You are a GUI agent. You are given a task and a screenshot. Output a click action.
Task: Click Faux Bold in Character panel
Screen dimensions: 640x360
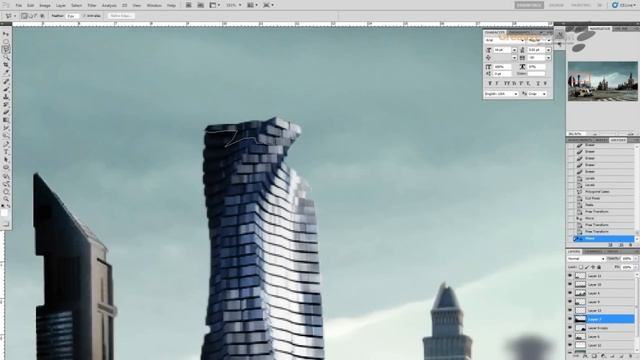coord(490,83)
